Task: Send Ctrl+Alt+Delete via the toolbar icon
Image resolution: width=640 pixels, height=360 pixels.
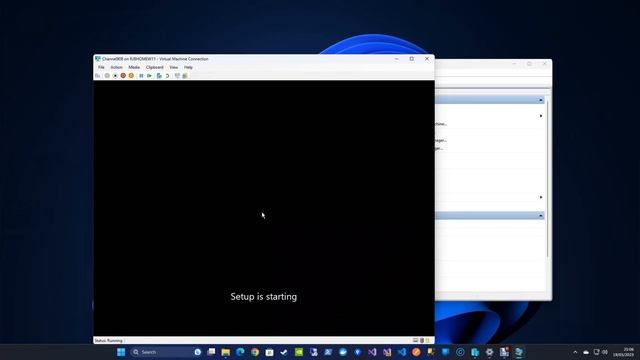Action: coord(98,76)
